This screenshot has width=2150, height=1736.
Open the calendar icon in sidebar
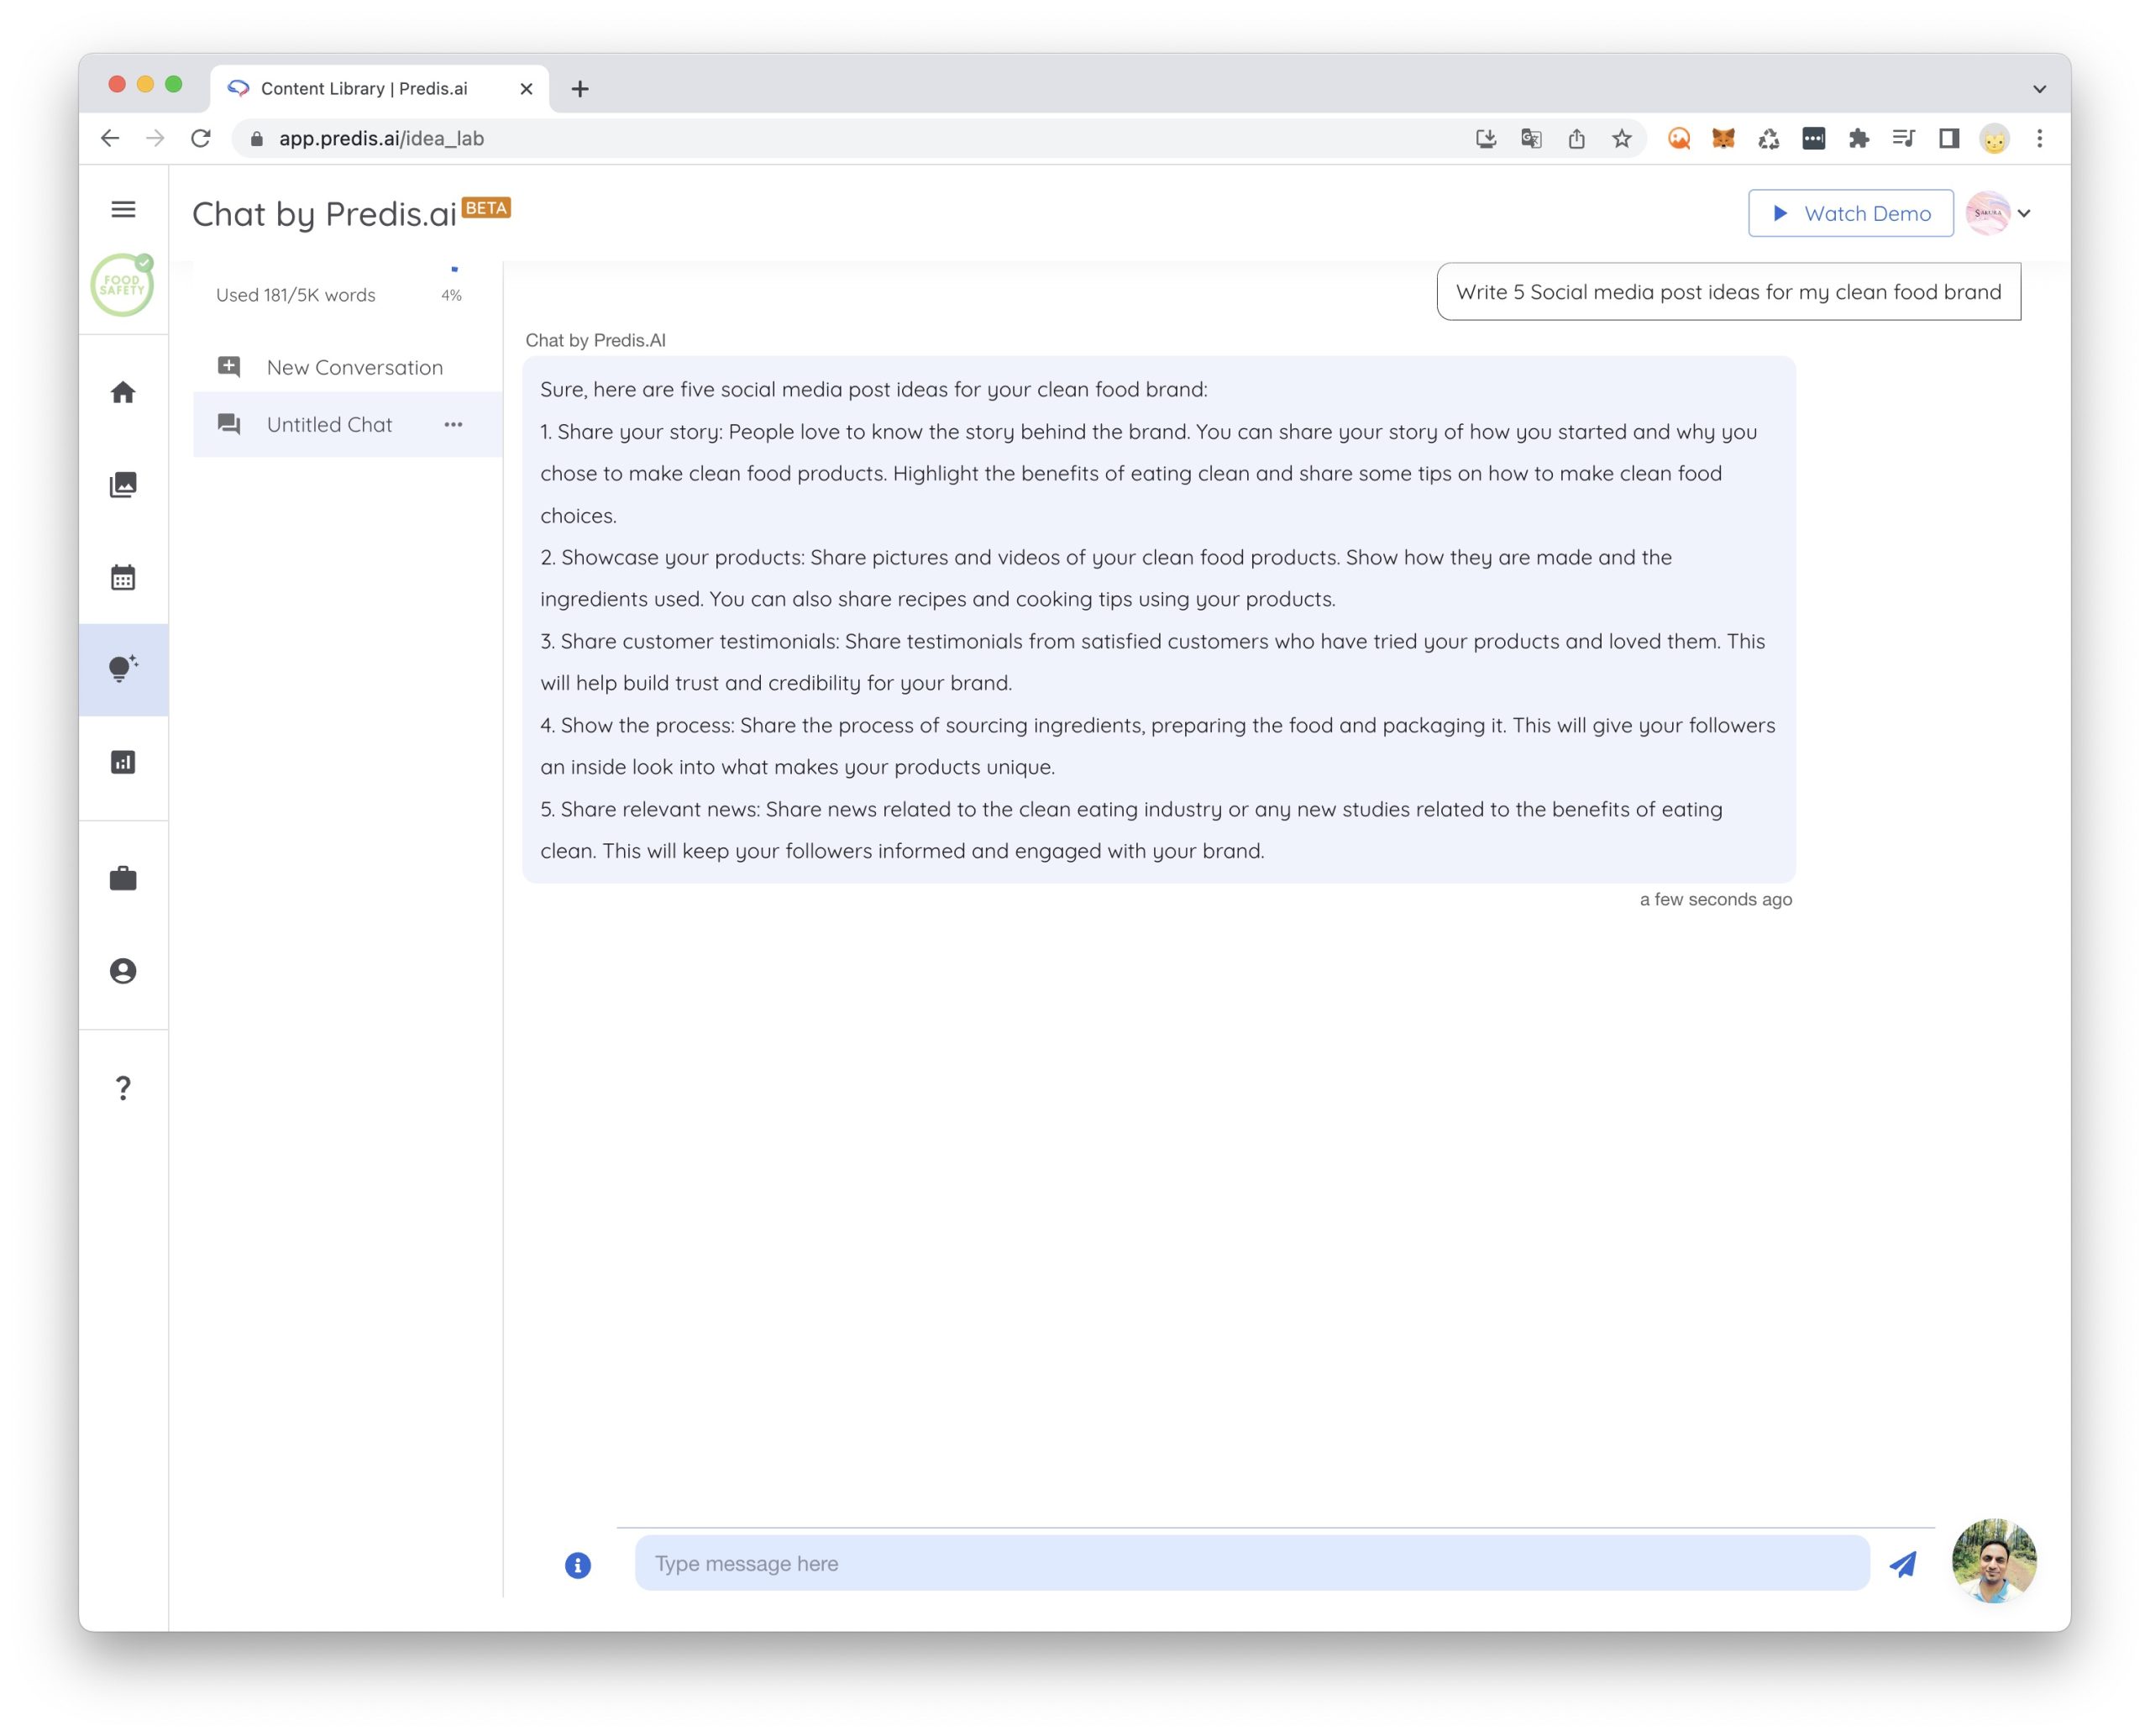tap(123, 577)
